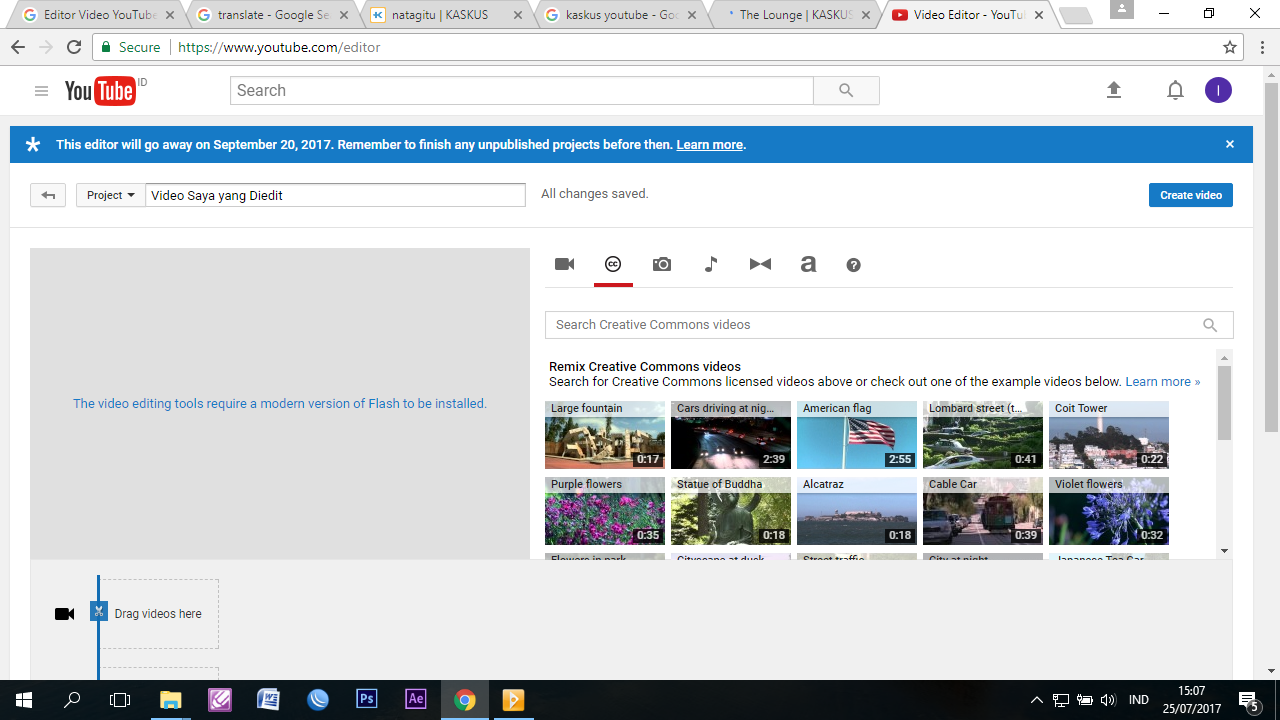Open the Photos camera tab
Image resolution: width=1280 pixels, height=720 pixels.
(x=662, y=264)
